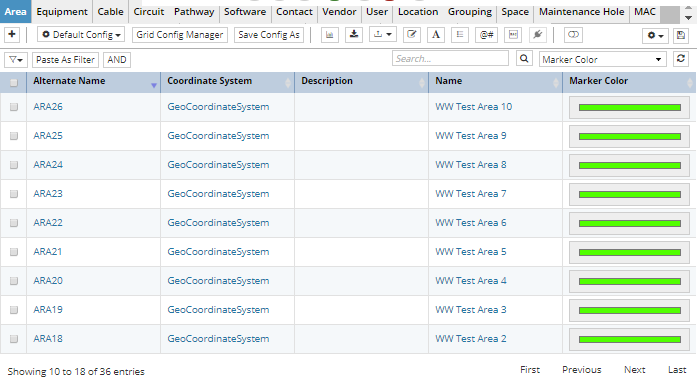Click the magnifier search button
Image resolution: width=697 pixels, height=382 pixels.
coord(524,59)
